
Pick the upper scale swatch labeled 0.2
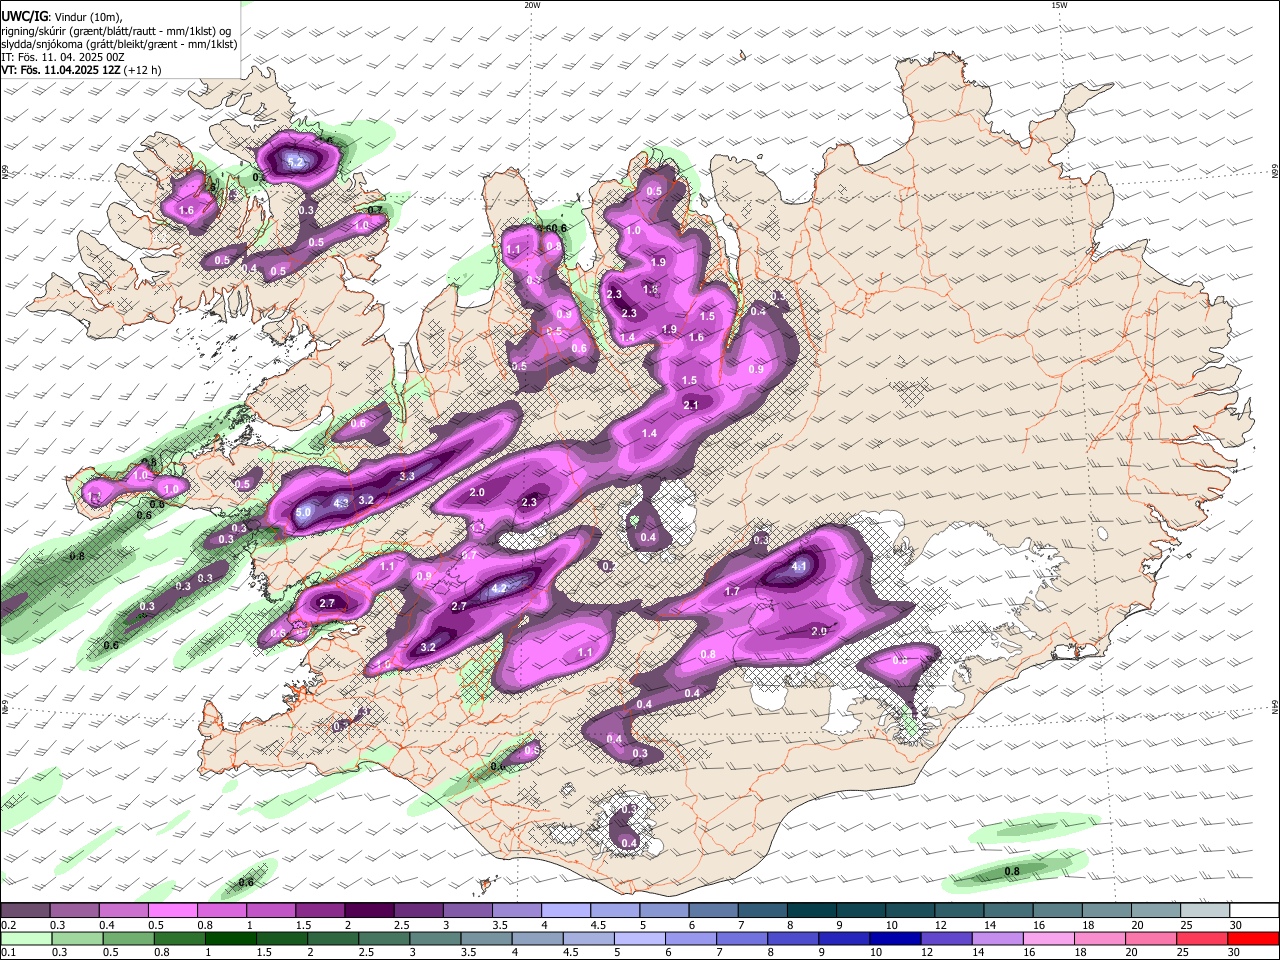click(x=25, y=910)
